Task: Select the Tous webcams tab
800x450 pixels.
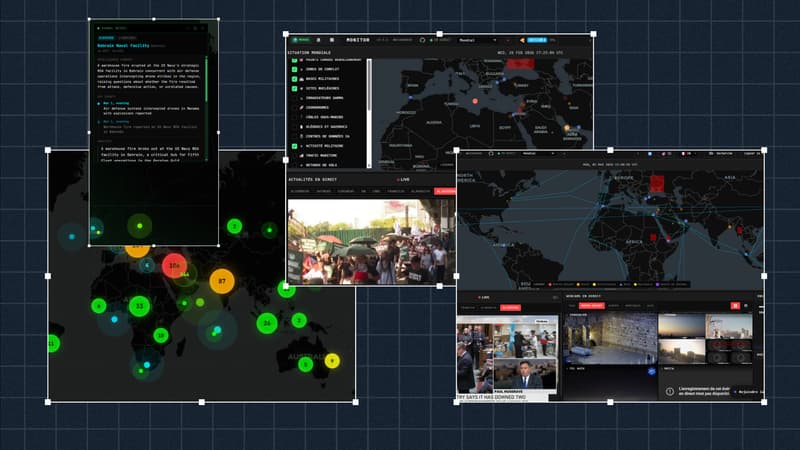Action: (572, 306)
